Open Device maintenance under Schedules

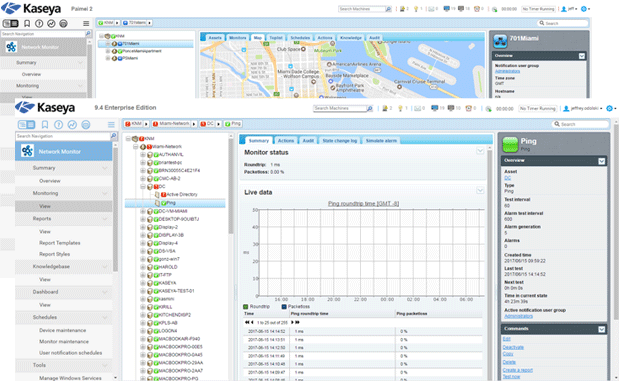click(62, 330)
